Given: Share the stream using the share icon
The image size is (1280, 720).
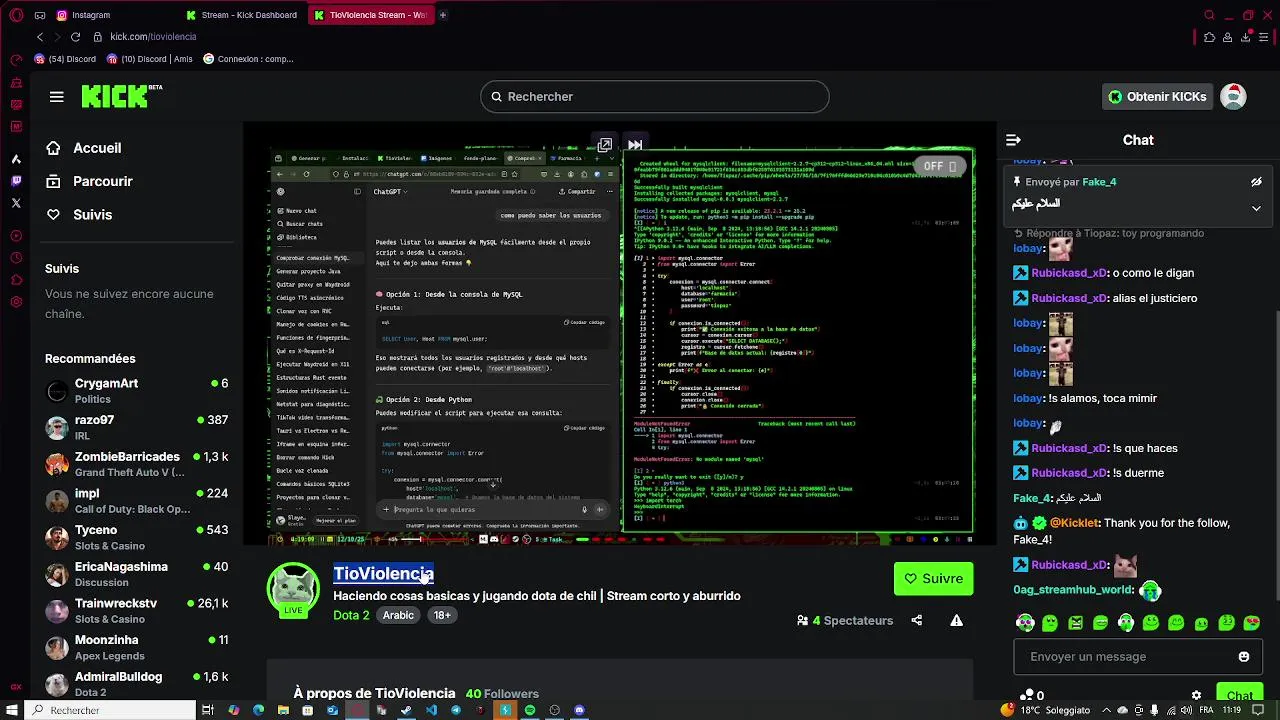Looking at the screenshot, I should [917, 620].
